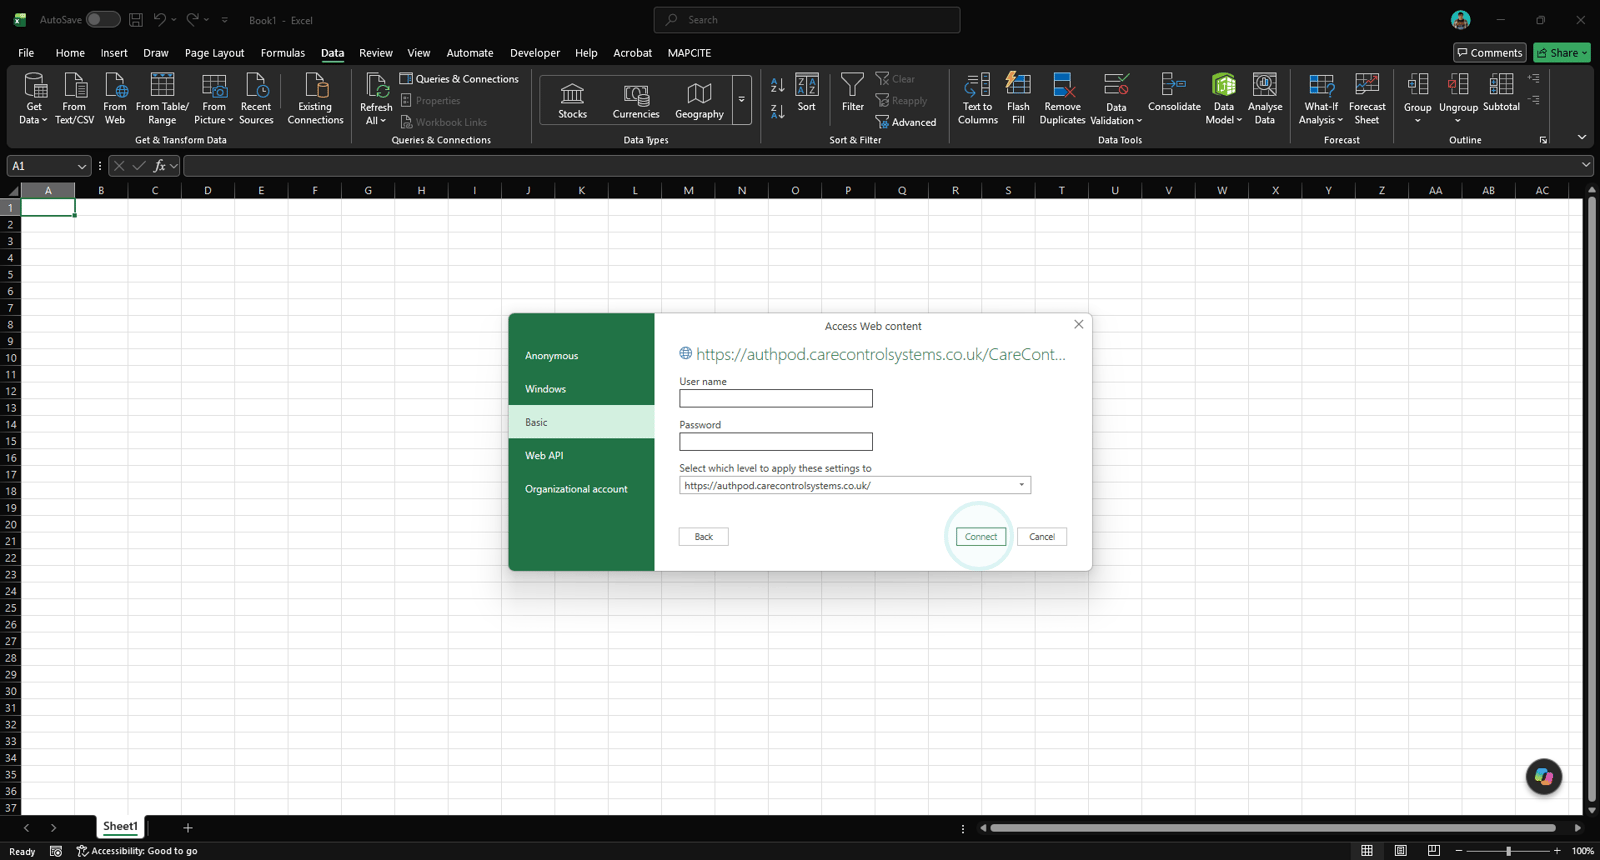Open the Sort dialog

pos(807,93)
